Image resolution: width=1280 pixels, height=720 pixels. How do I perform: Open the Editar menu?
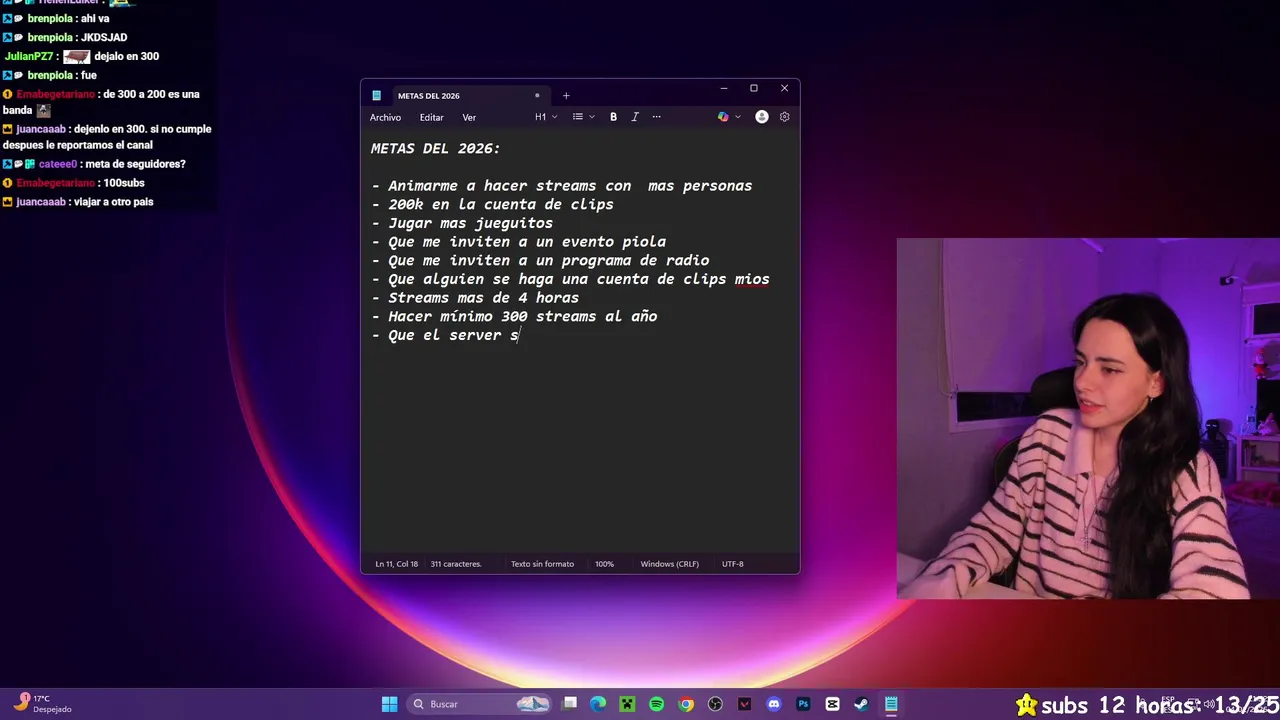(x=431, y=117)
